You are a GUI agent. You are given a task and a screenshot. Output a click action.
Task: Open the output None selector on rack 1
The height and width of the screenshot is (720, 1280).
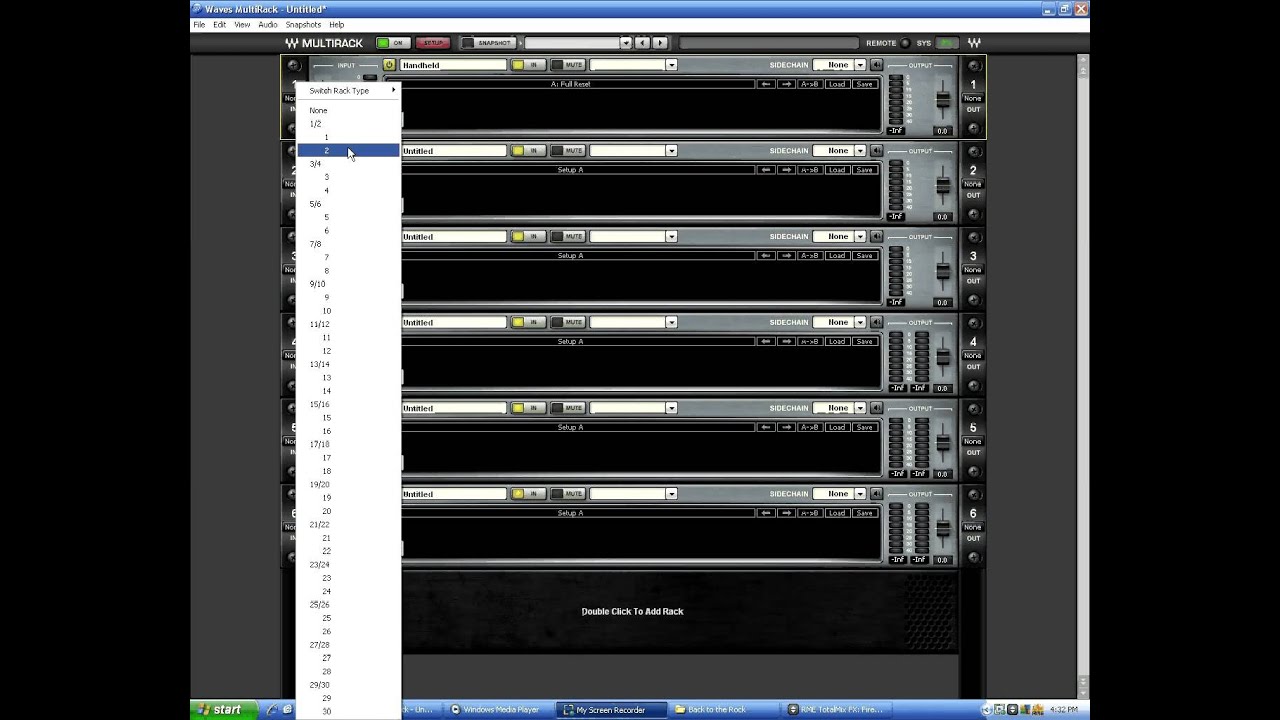972,98
